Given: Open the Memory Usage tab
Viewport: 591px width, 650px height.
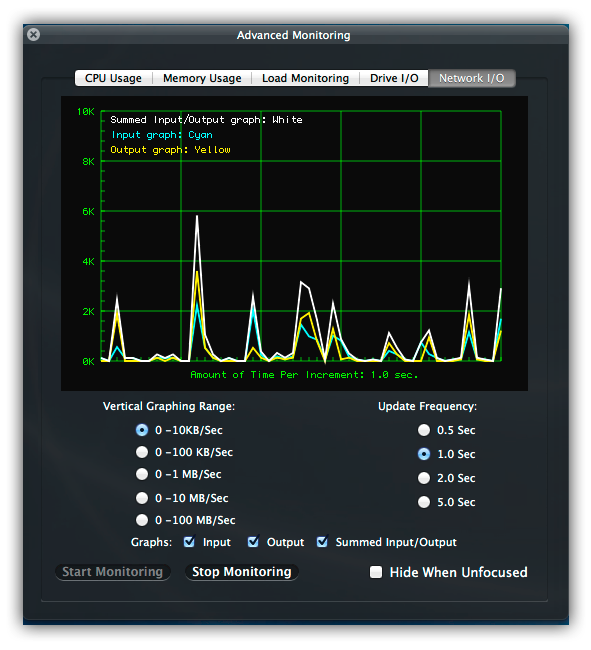Looking at the screenshot, I should click(202, 78).
